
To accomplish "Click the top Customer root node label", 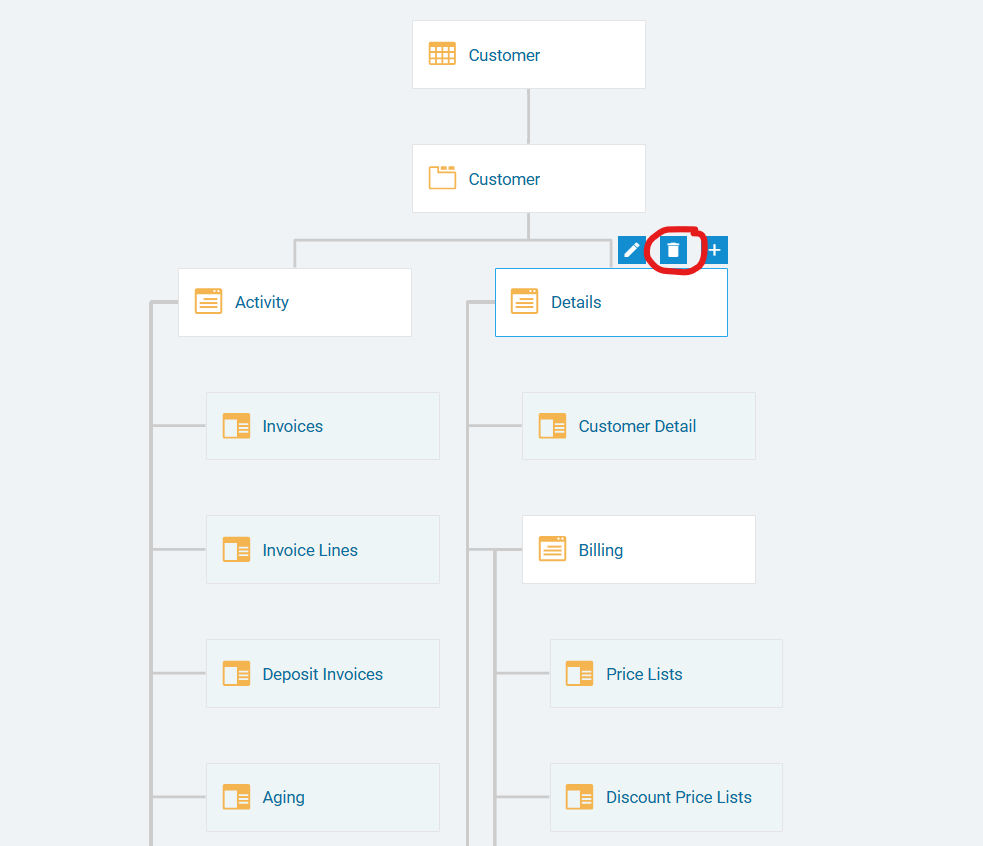I will (x=504, y=55).
